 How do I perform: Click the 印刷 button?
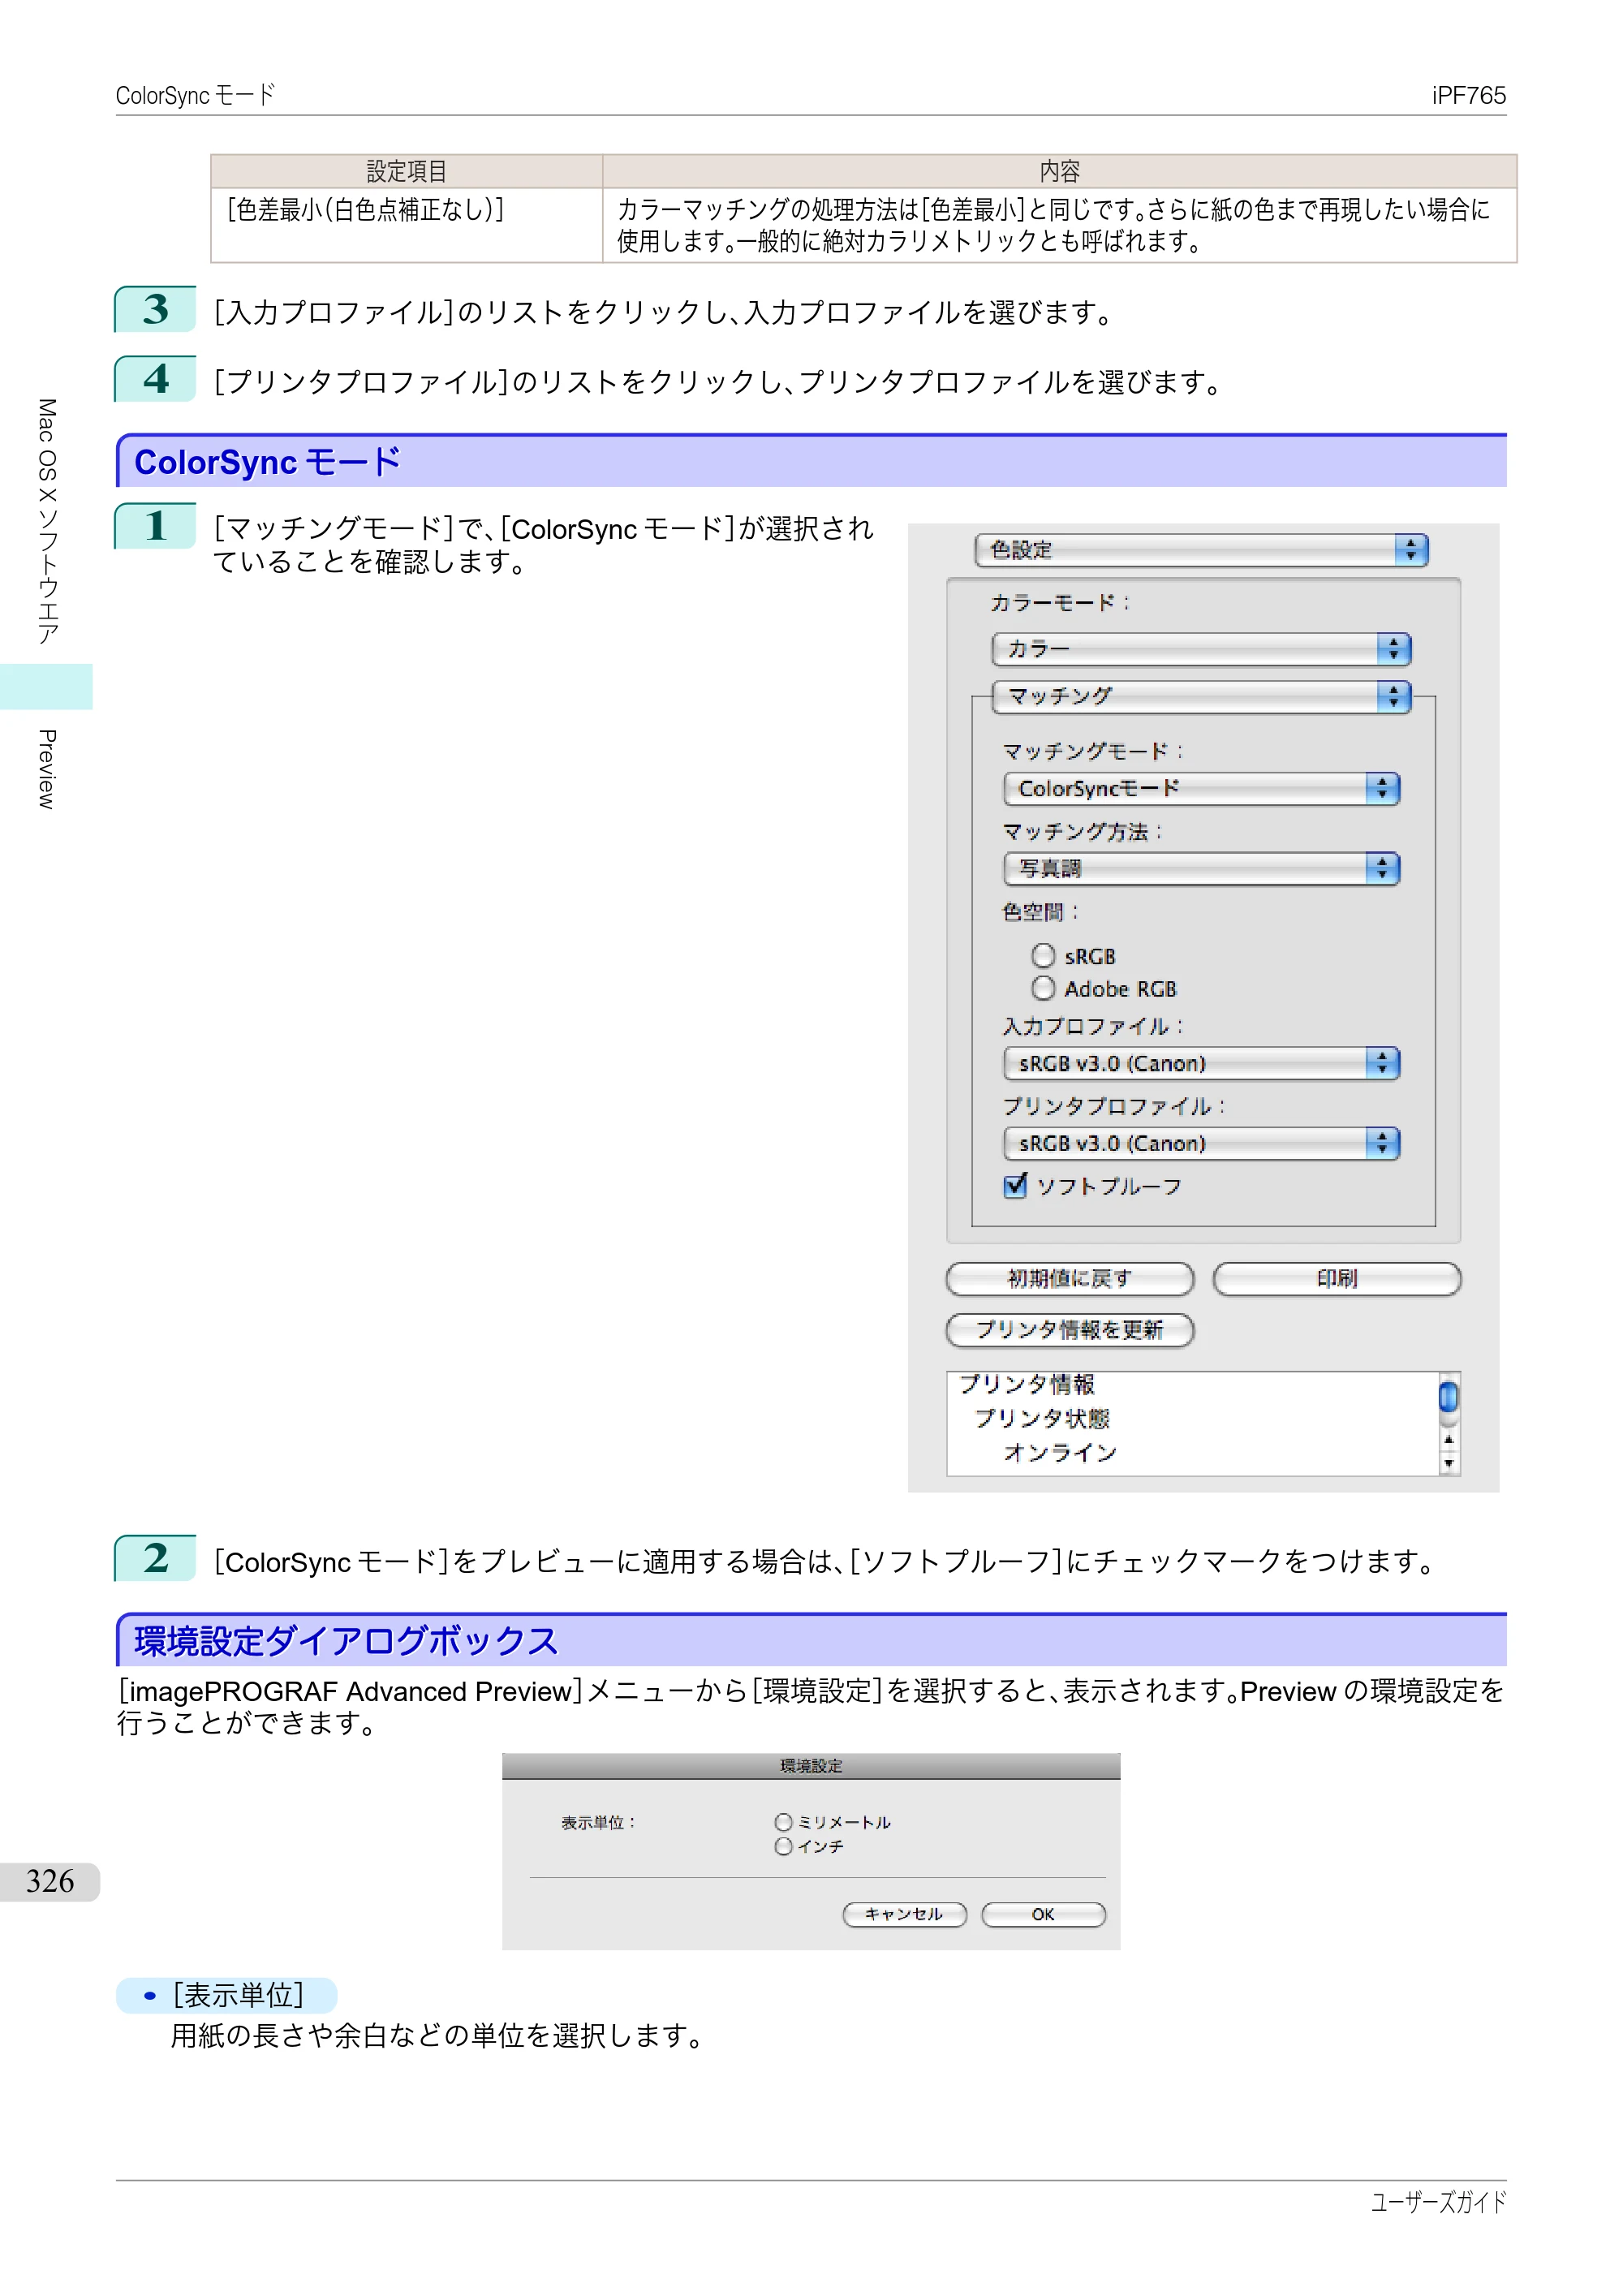(x=1337, y=1279)
